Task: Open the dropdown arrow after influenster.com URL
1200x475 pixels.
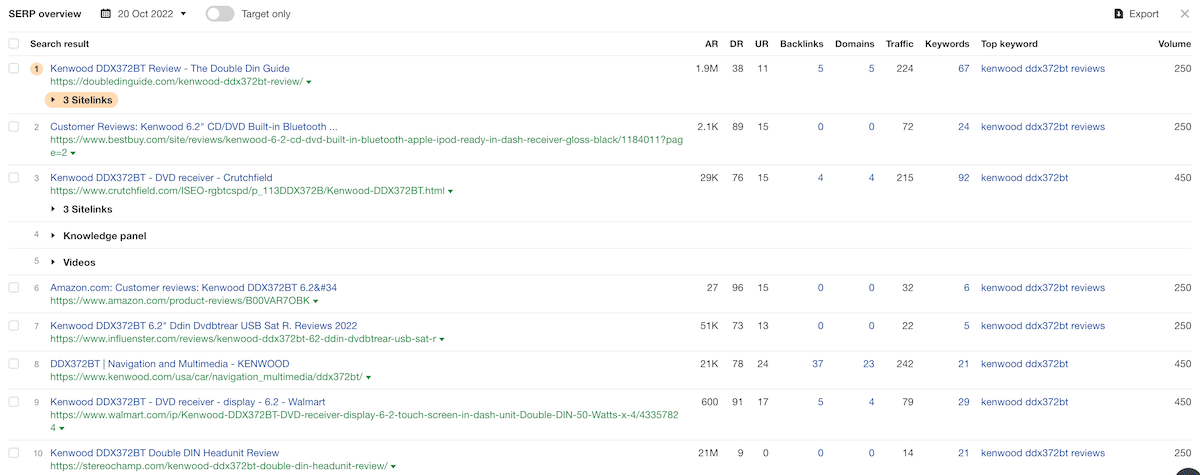Action: (441, 339)
